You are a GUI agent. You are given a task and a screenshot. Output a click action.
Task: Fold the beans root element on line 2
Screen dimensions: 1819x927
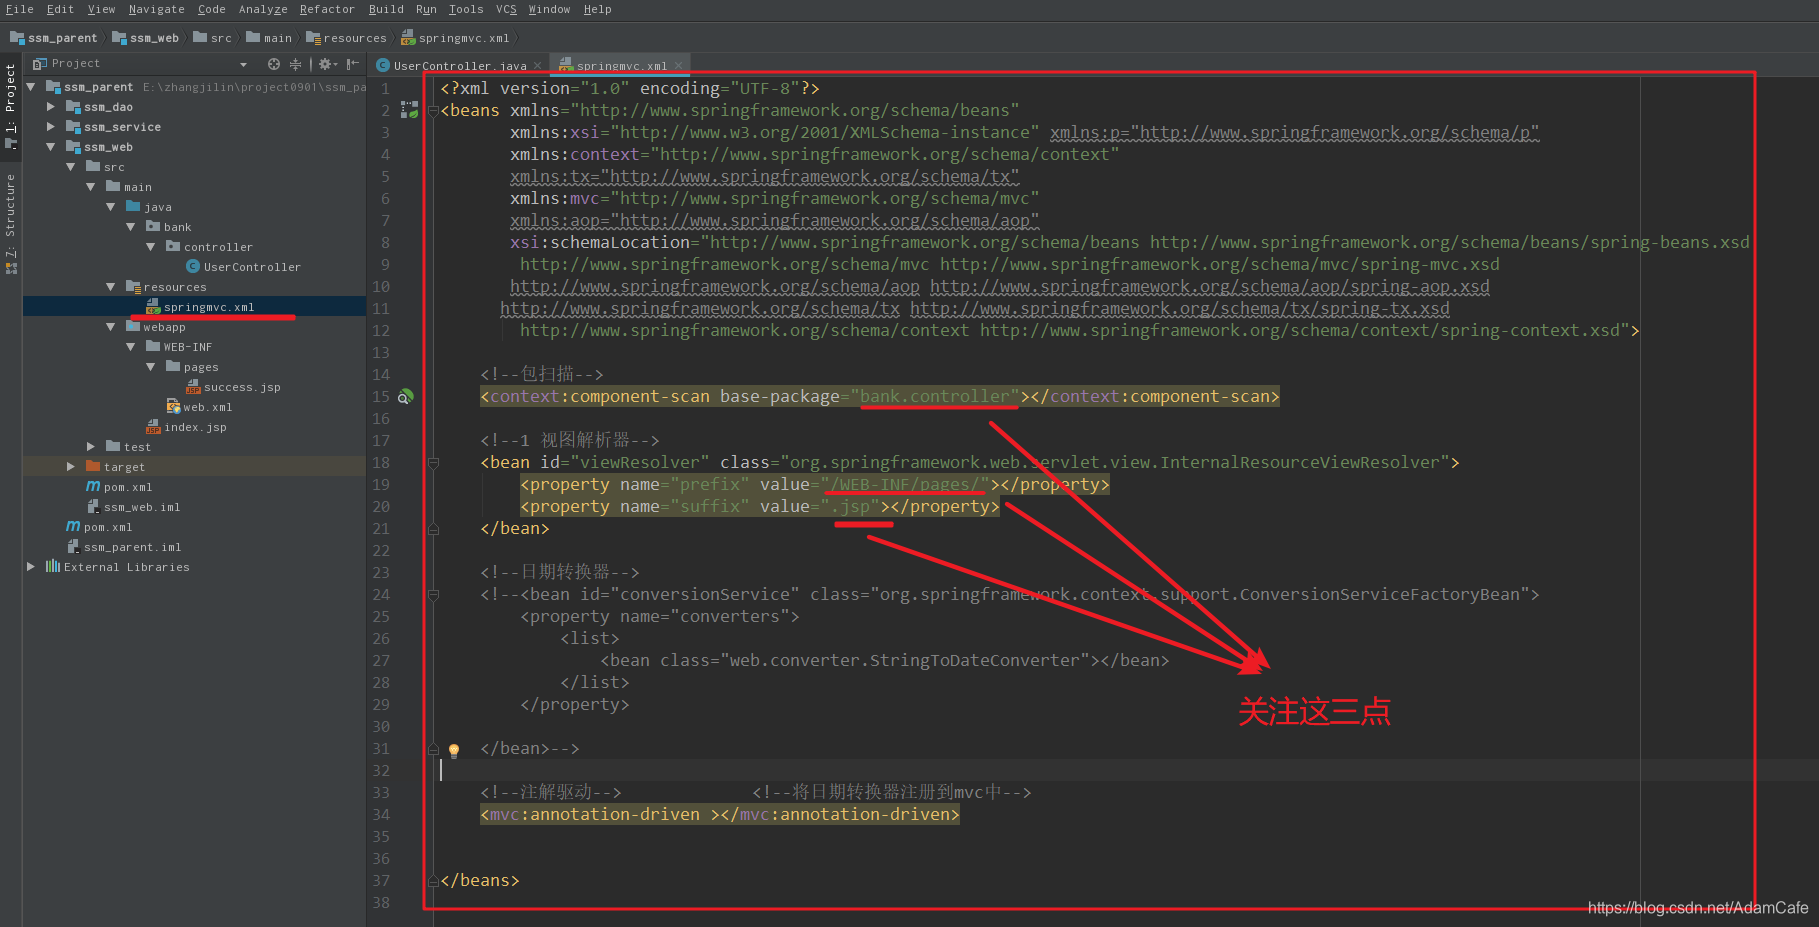click(433, 111)
